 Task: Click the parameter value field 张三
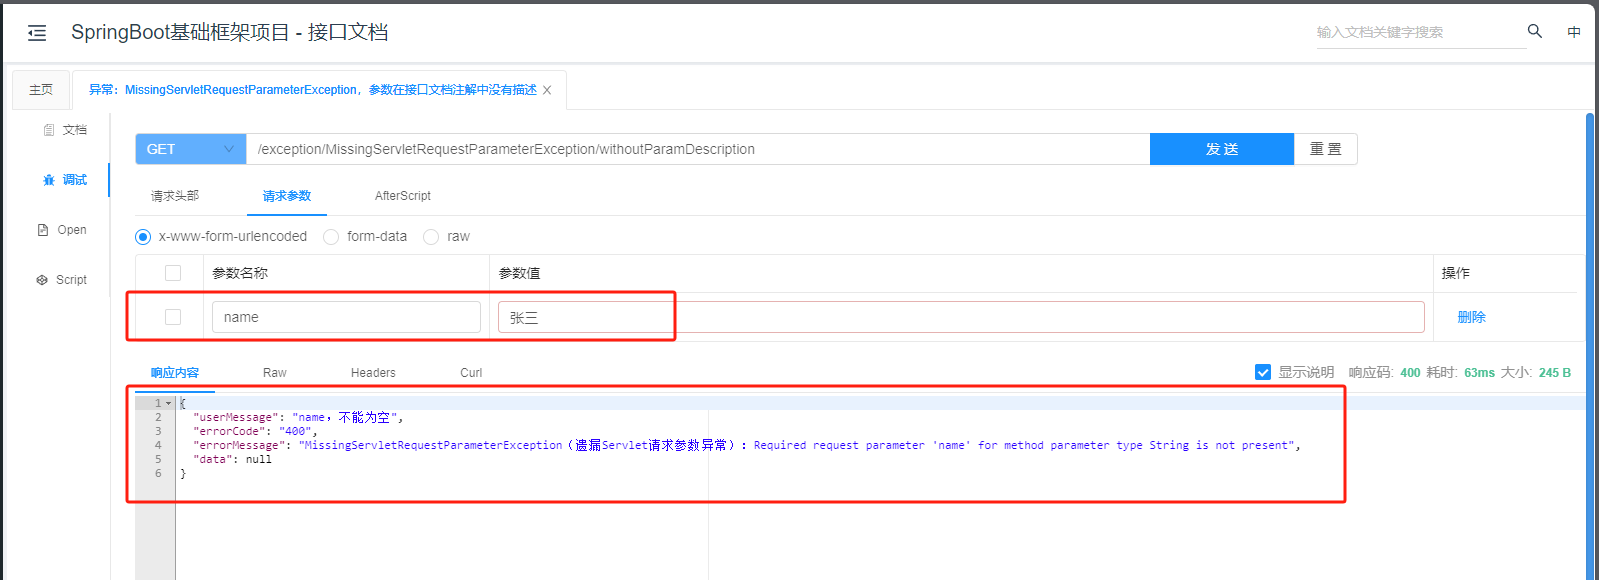[961, 317]
